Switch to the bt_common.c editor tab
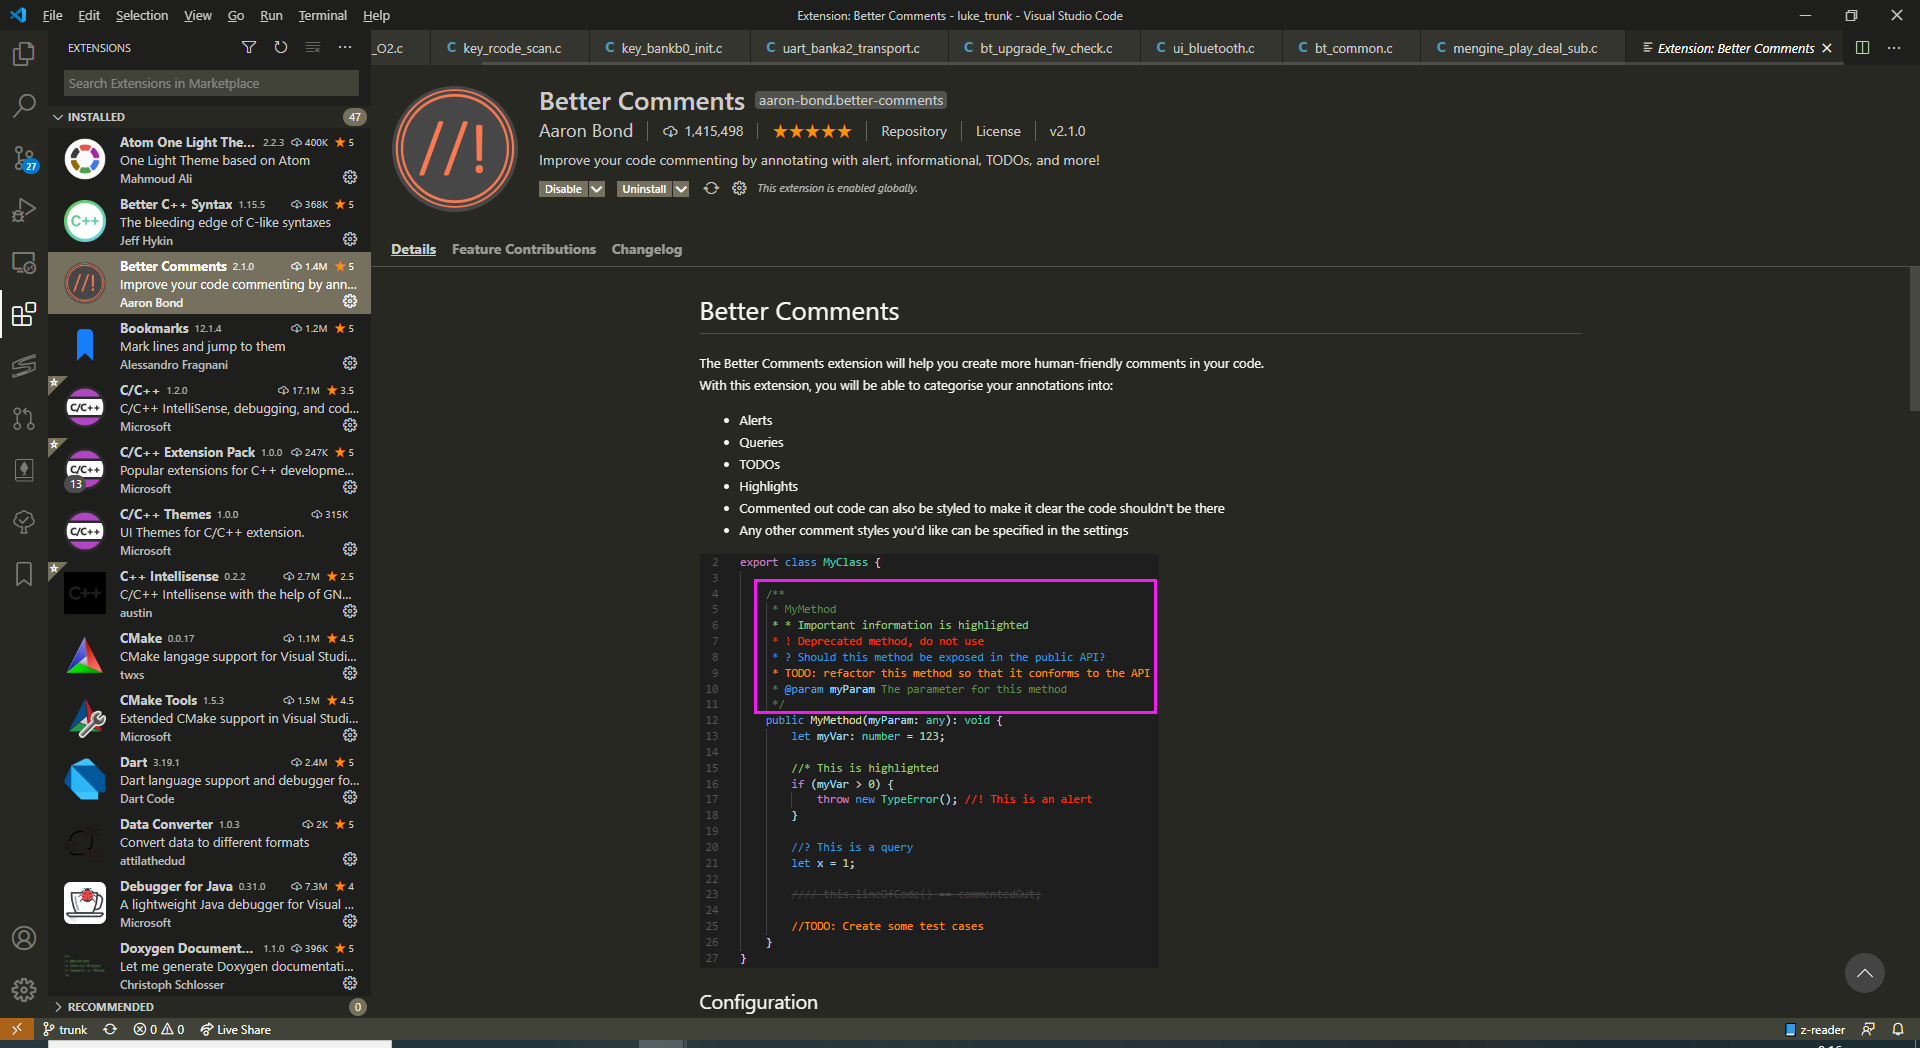Screen dimensions: 1920x1048 click(x=1351, y=48)
